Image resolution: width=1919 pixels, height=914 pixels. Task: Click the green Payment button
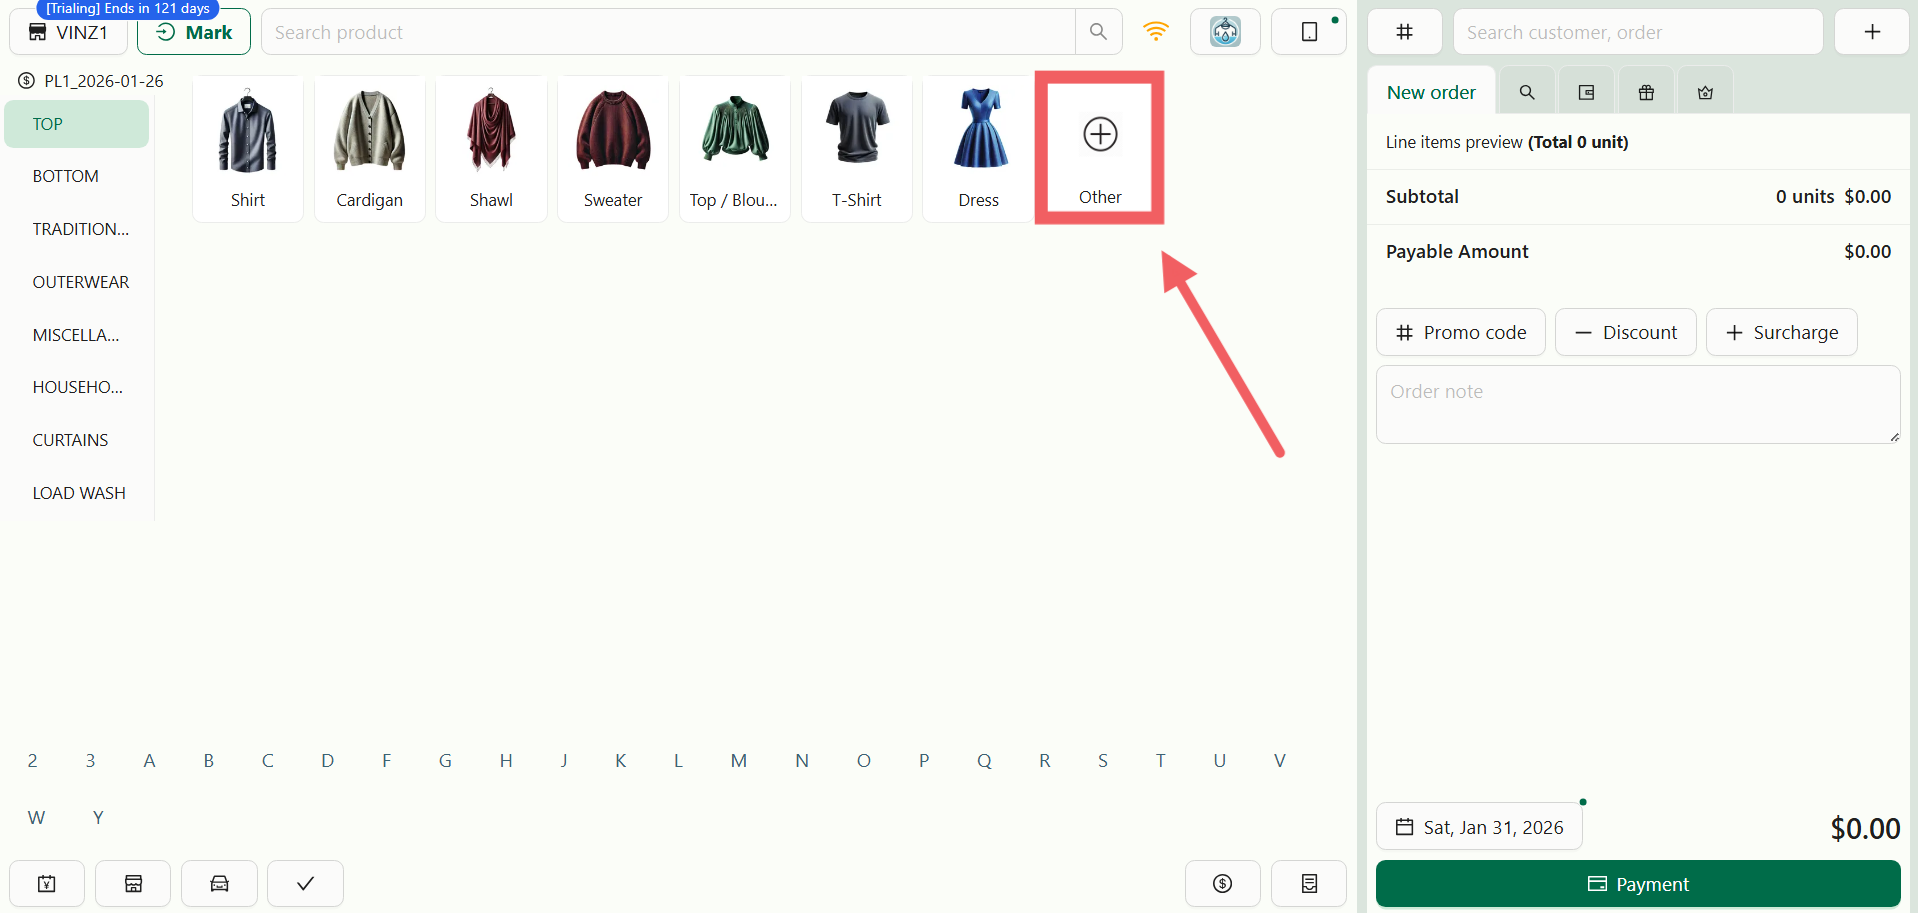tap(1638, 884)
